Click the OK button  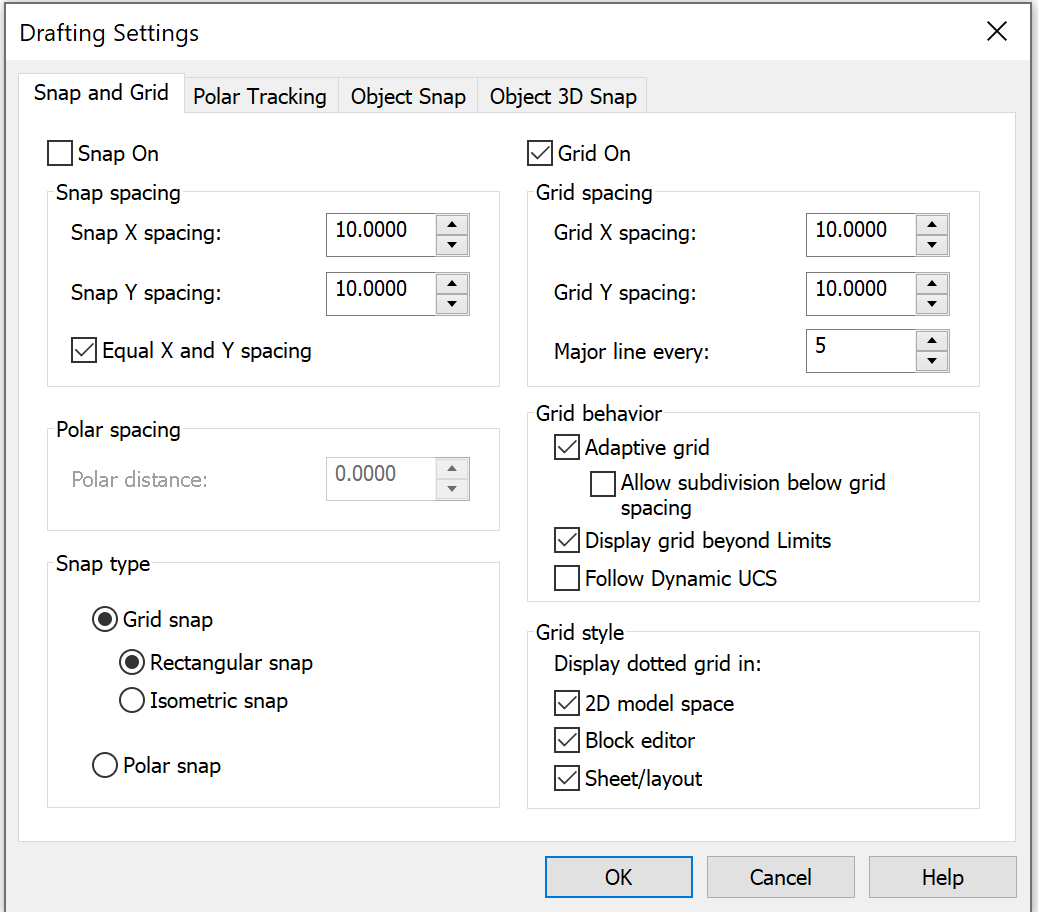[x=618, y=877]
